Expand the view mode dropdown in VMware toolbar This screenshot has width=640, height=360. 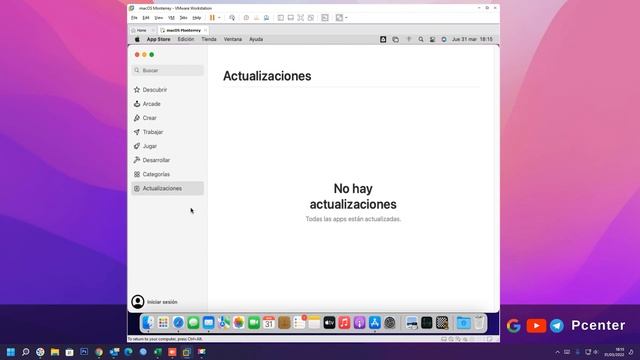(x=346, y=18)
